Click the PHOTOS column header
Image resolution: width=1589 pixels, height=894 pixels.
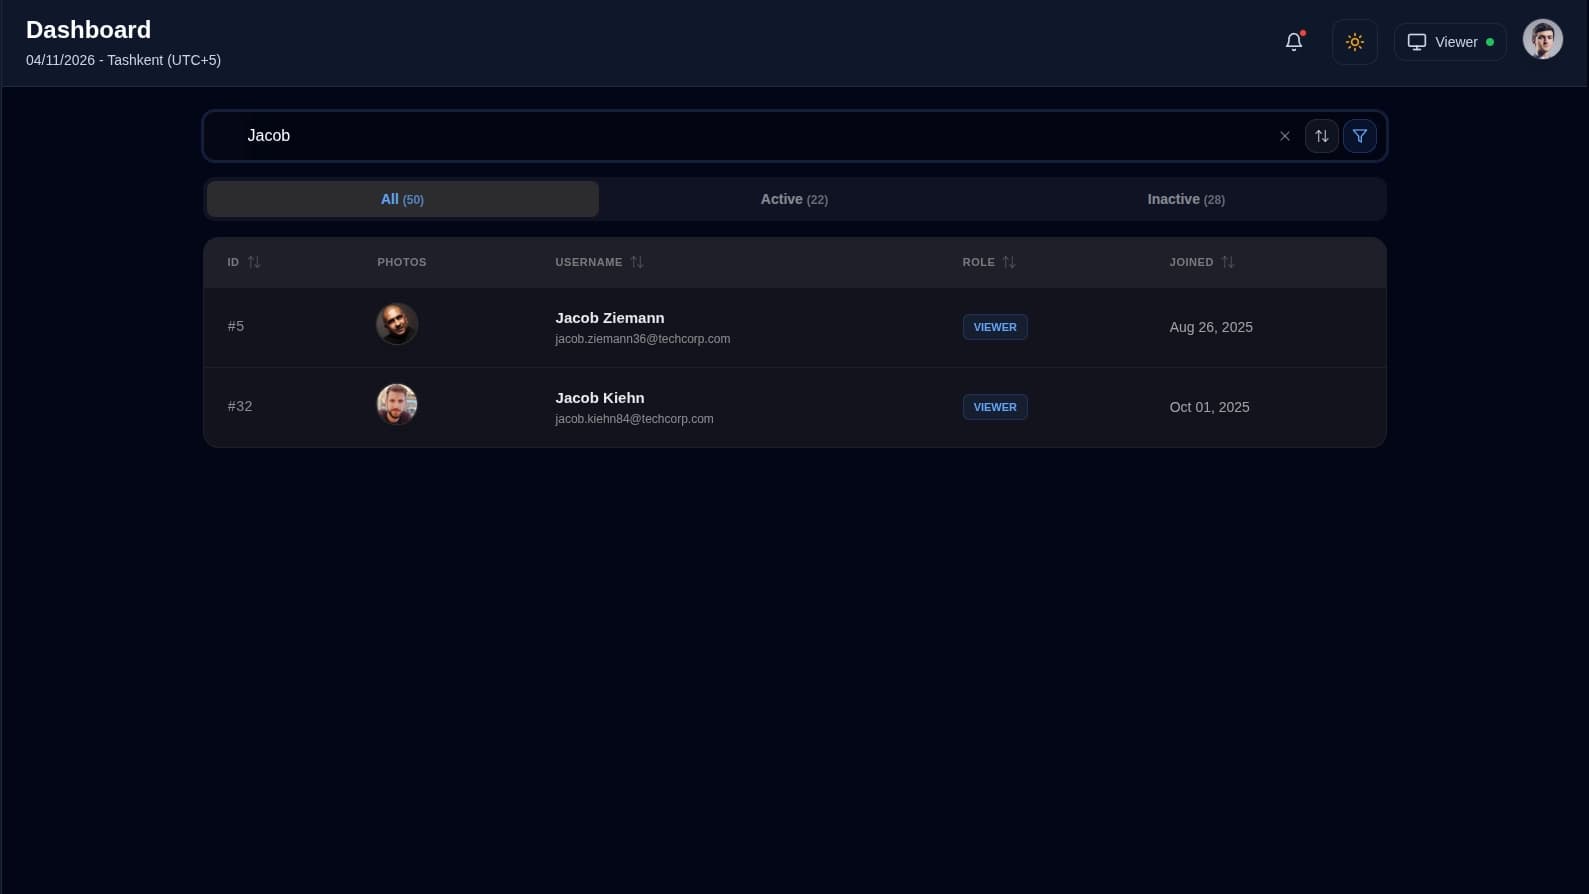(402, 262)
